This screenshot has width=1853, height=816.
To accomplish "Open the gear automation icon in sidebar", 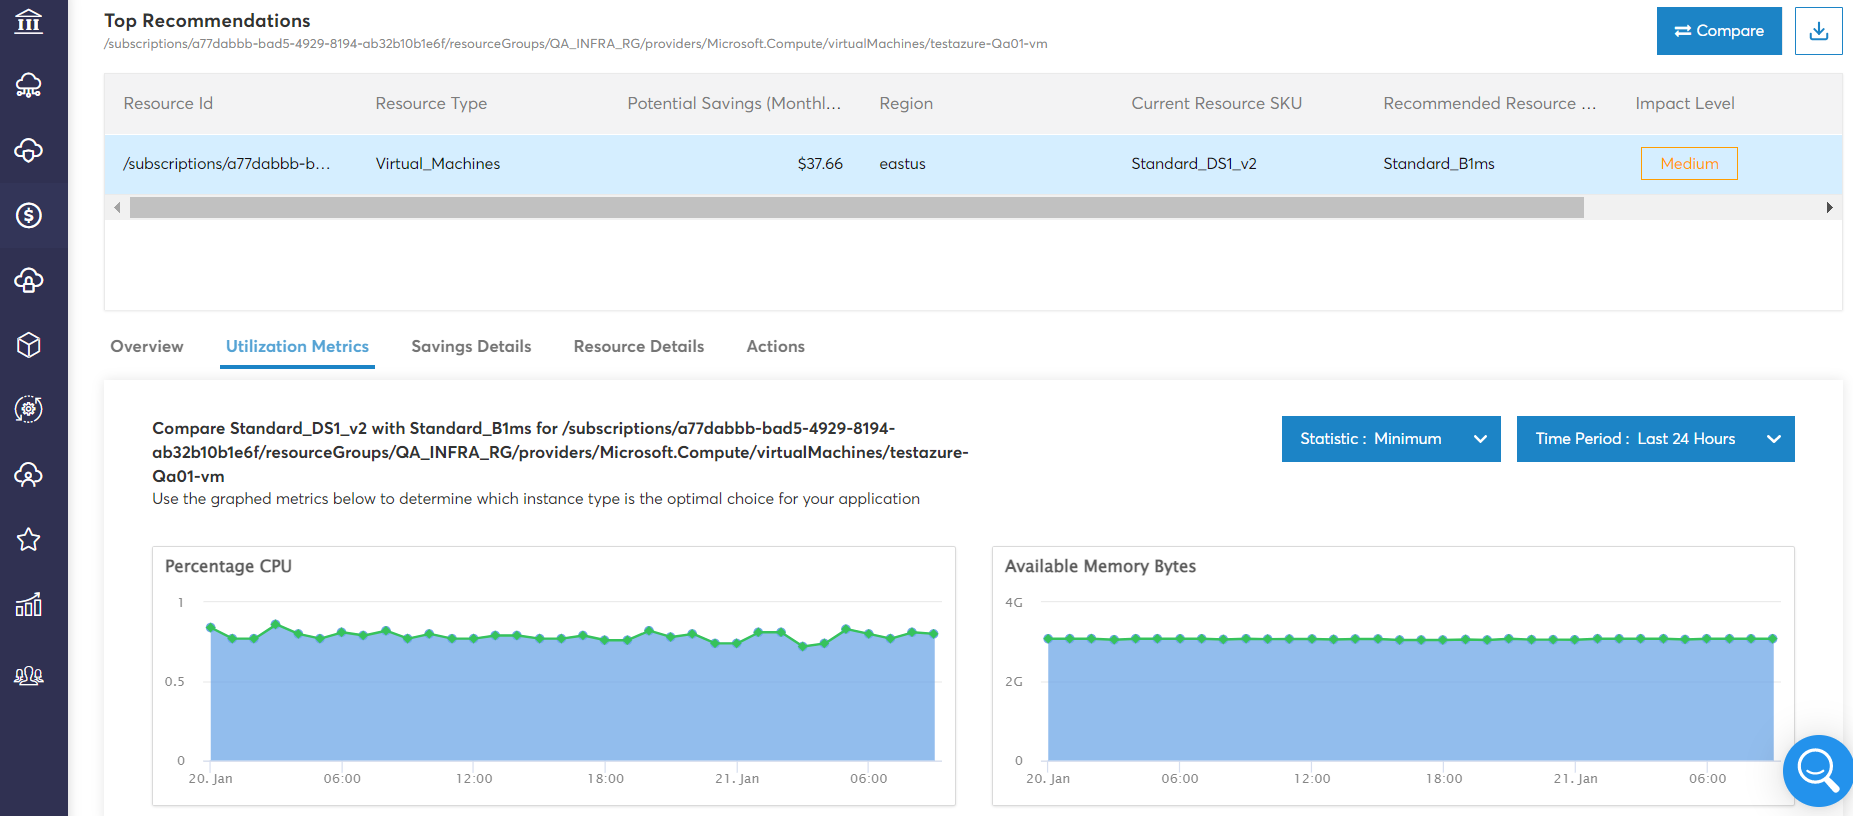I will point(29,409).
